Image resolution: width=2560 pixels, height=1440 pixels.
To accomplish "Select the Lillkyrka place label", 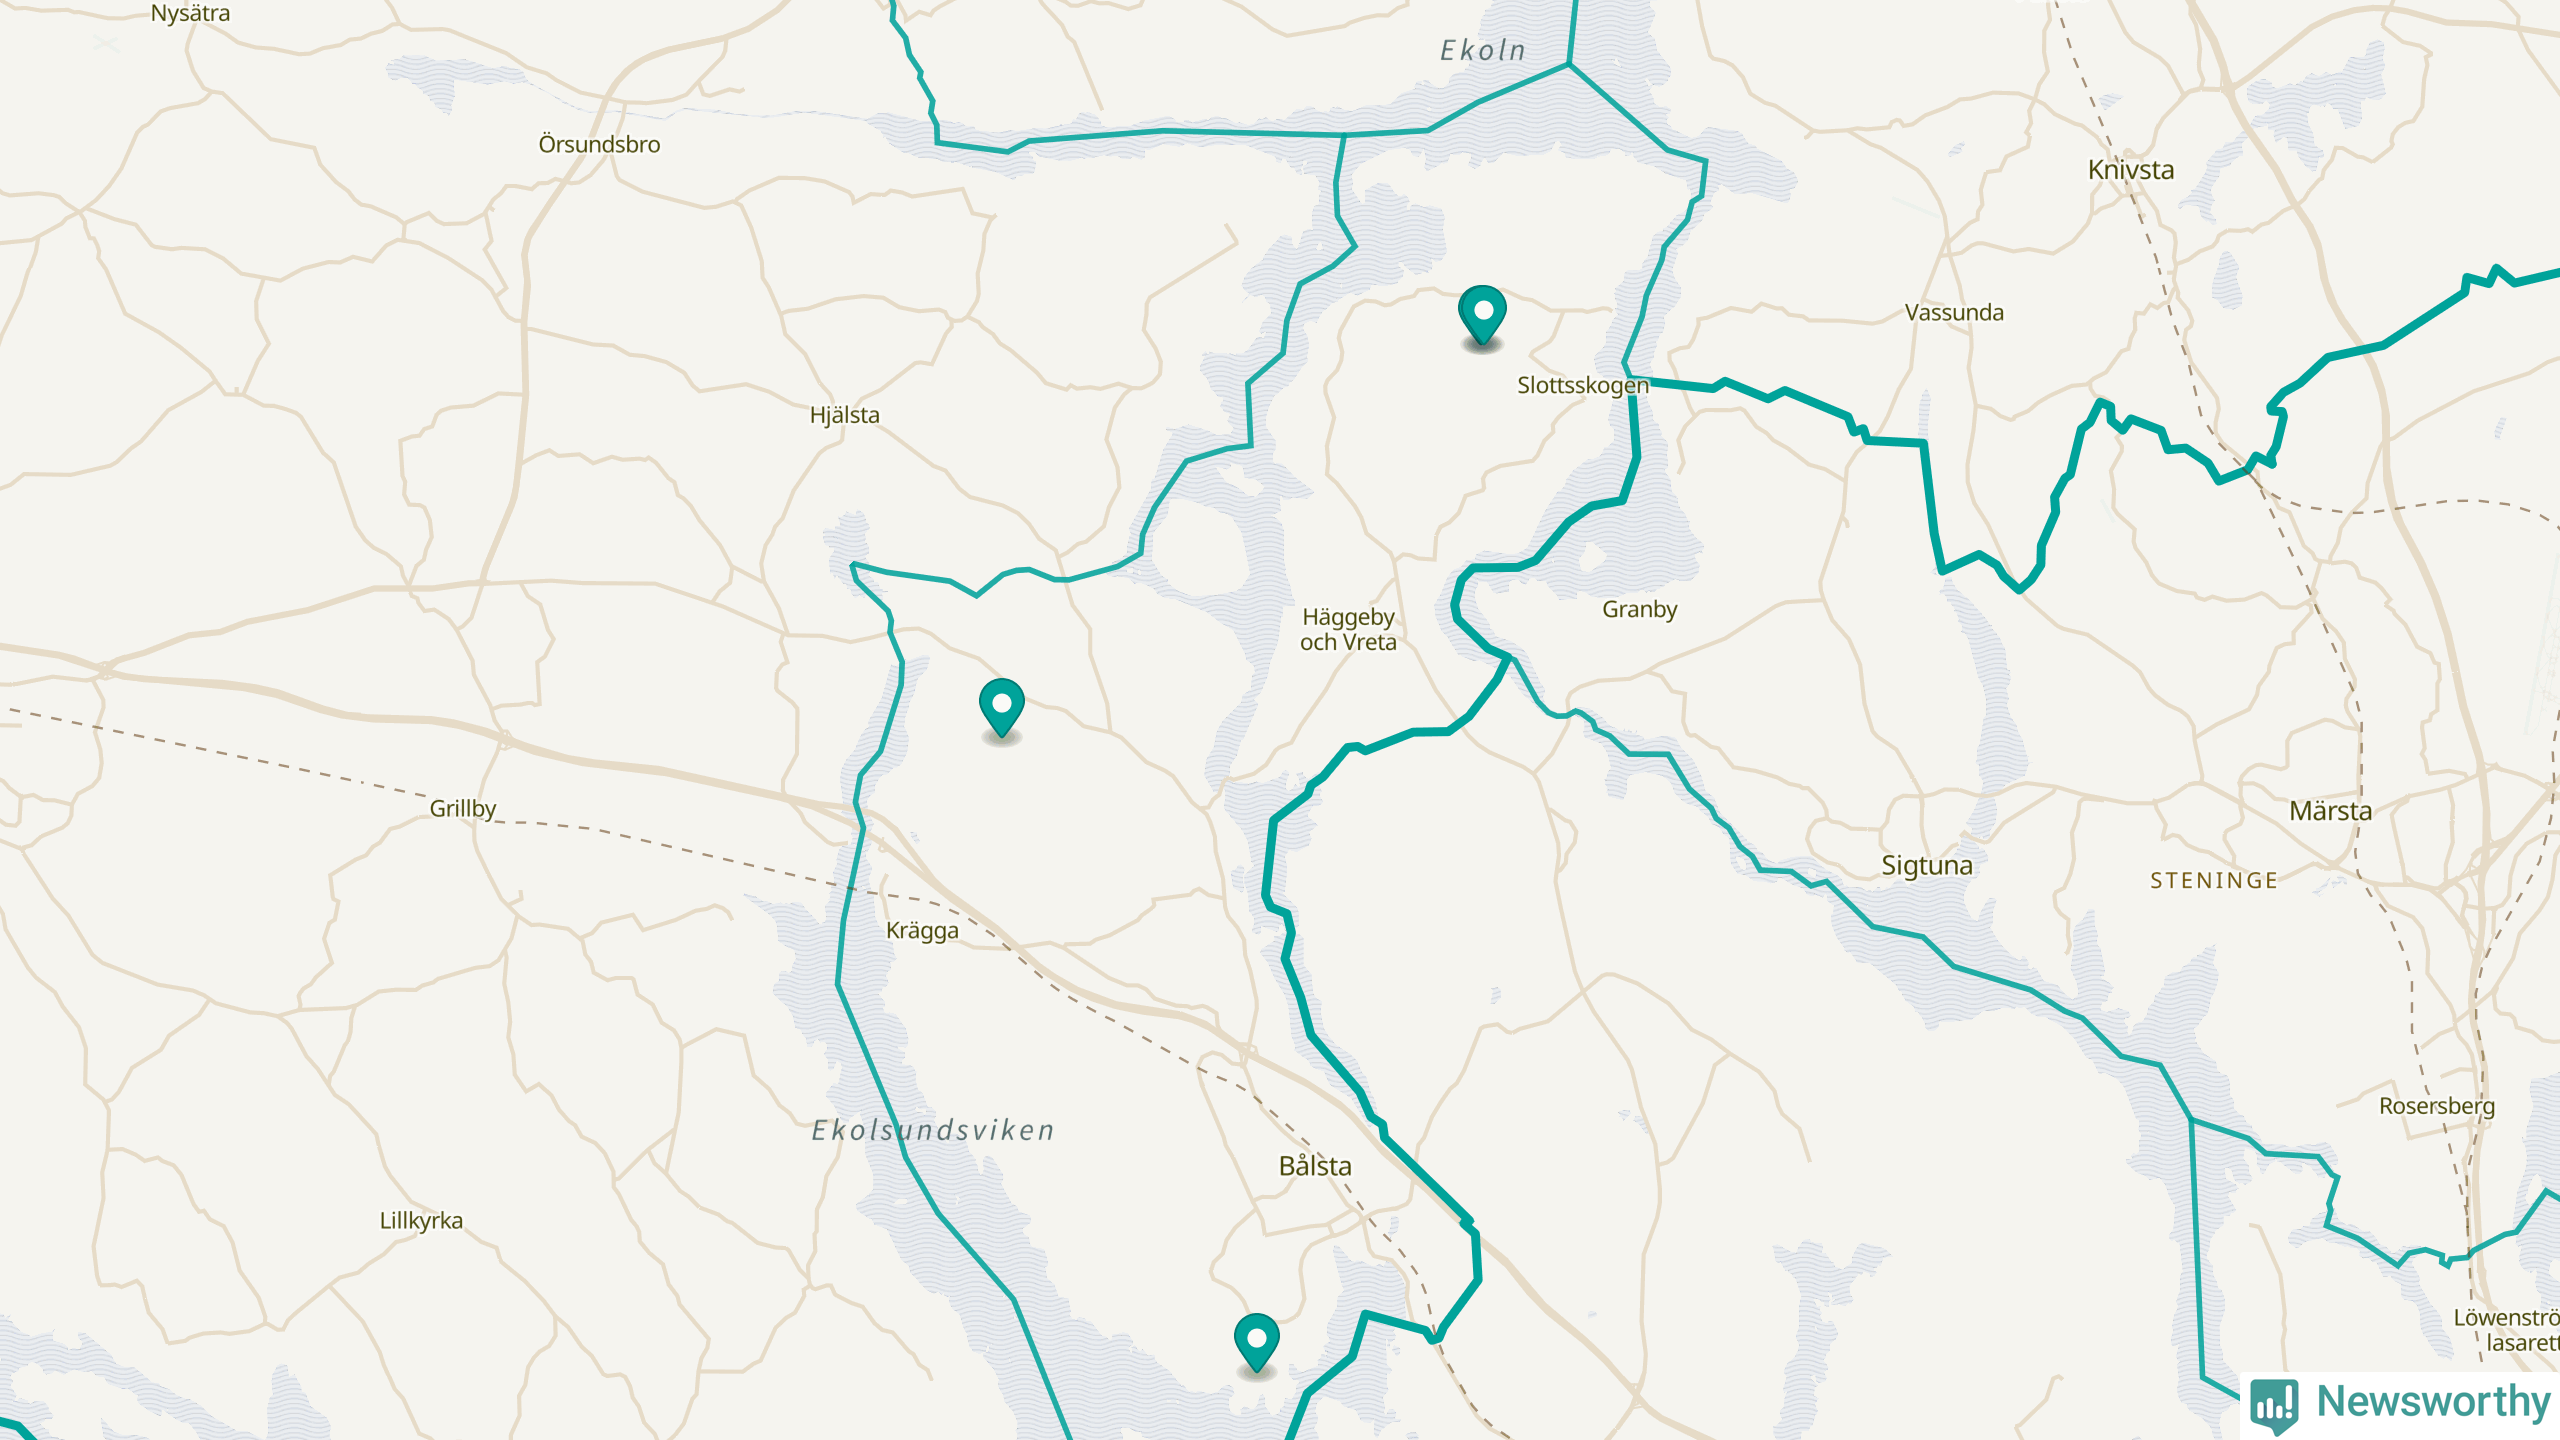I will (x=421, y=1221).
